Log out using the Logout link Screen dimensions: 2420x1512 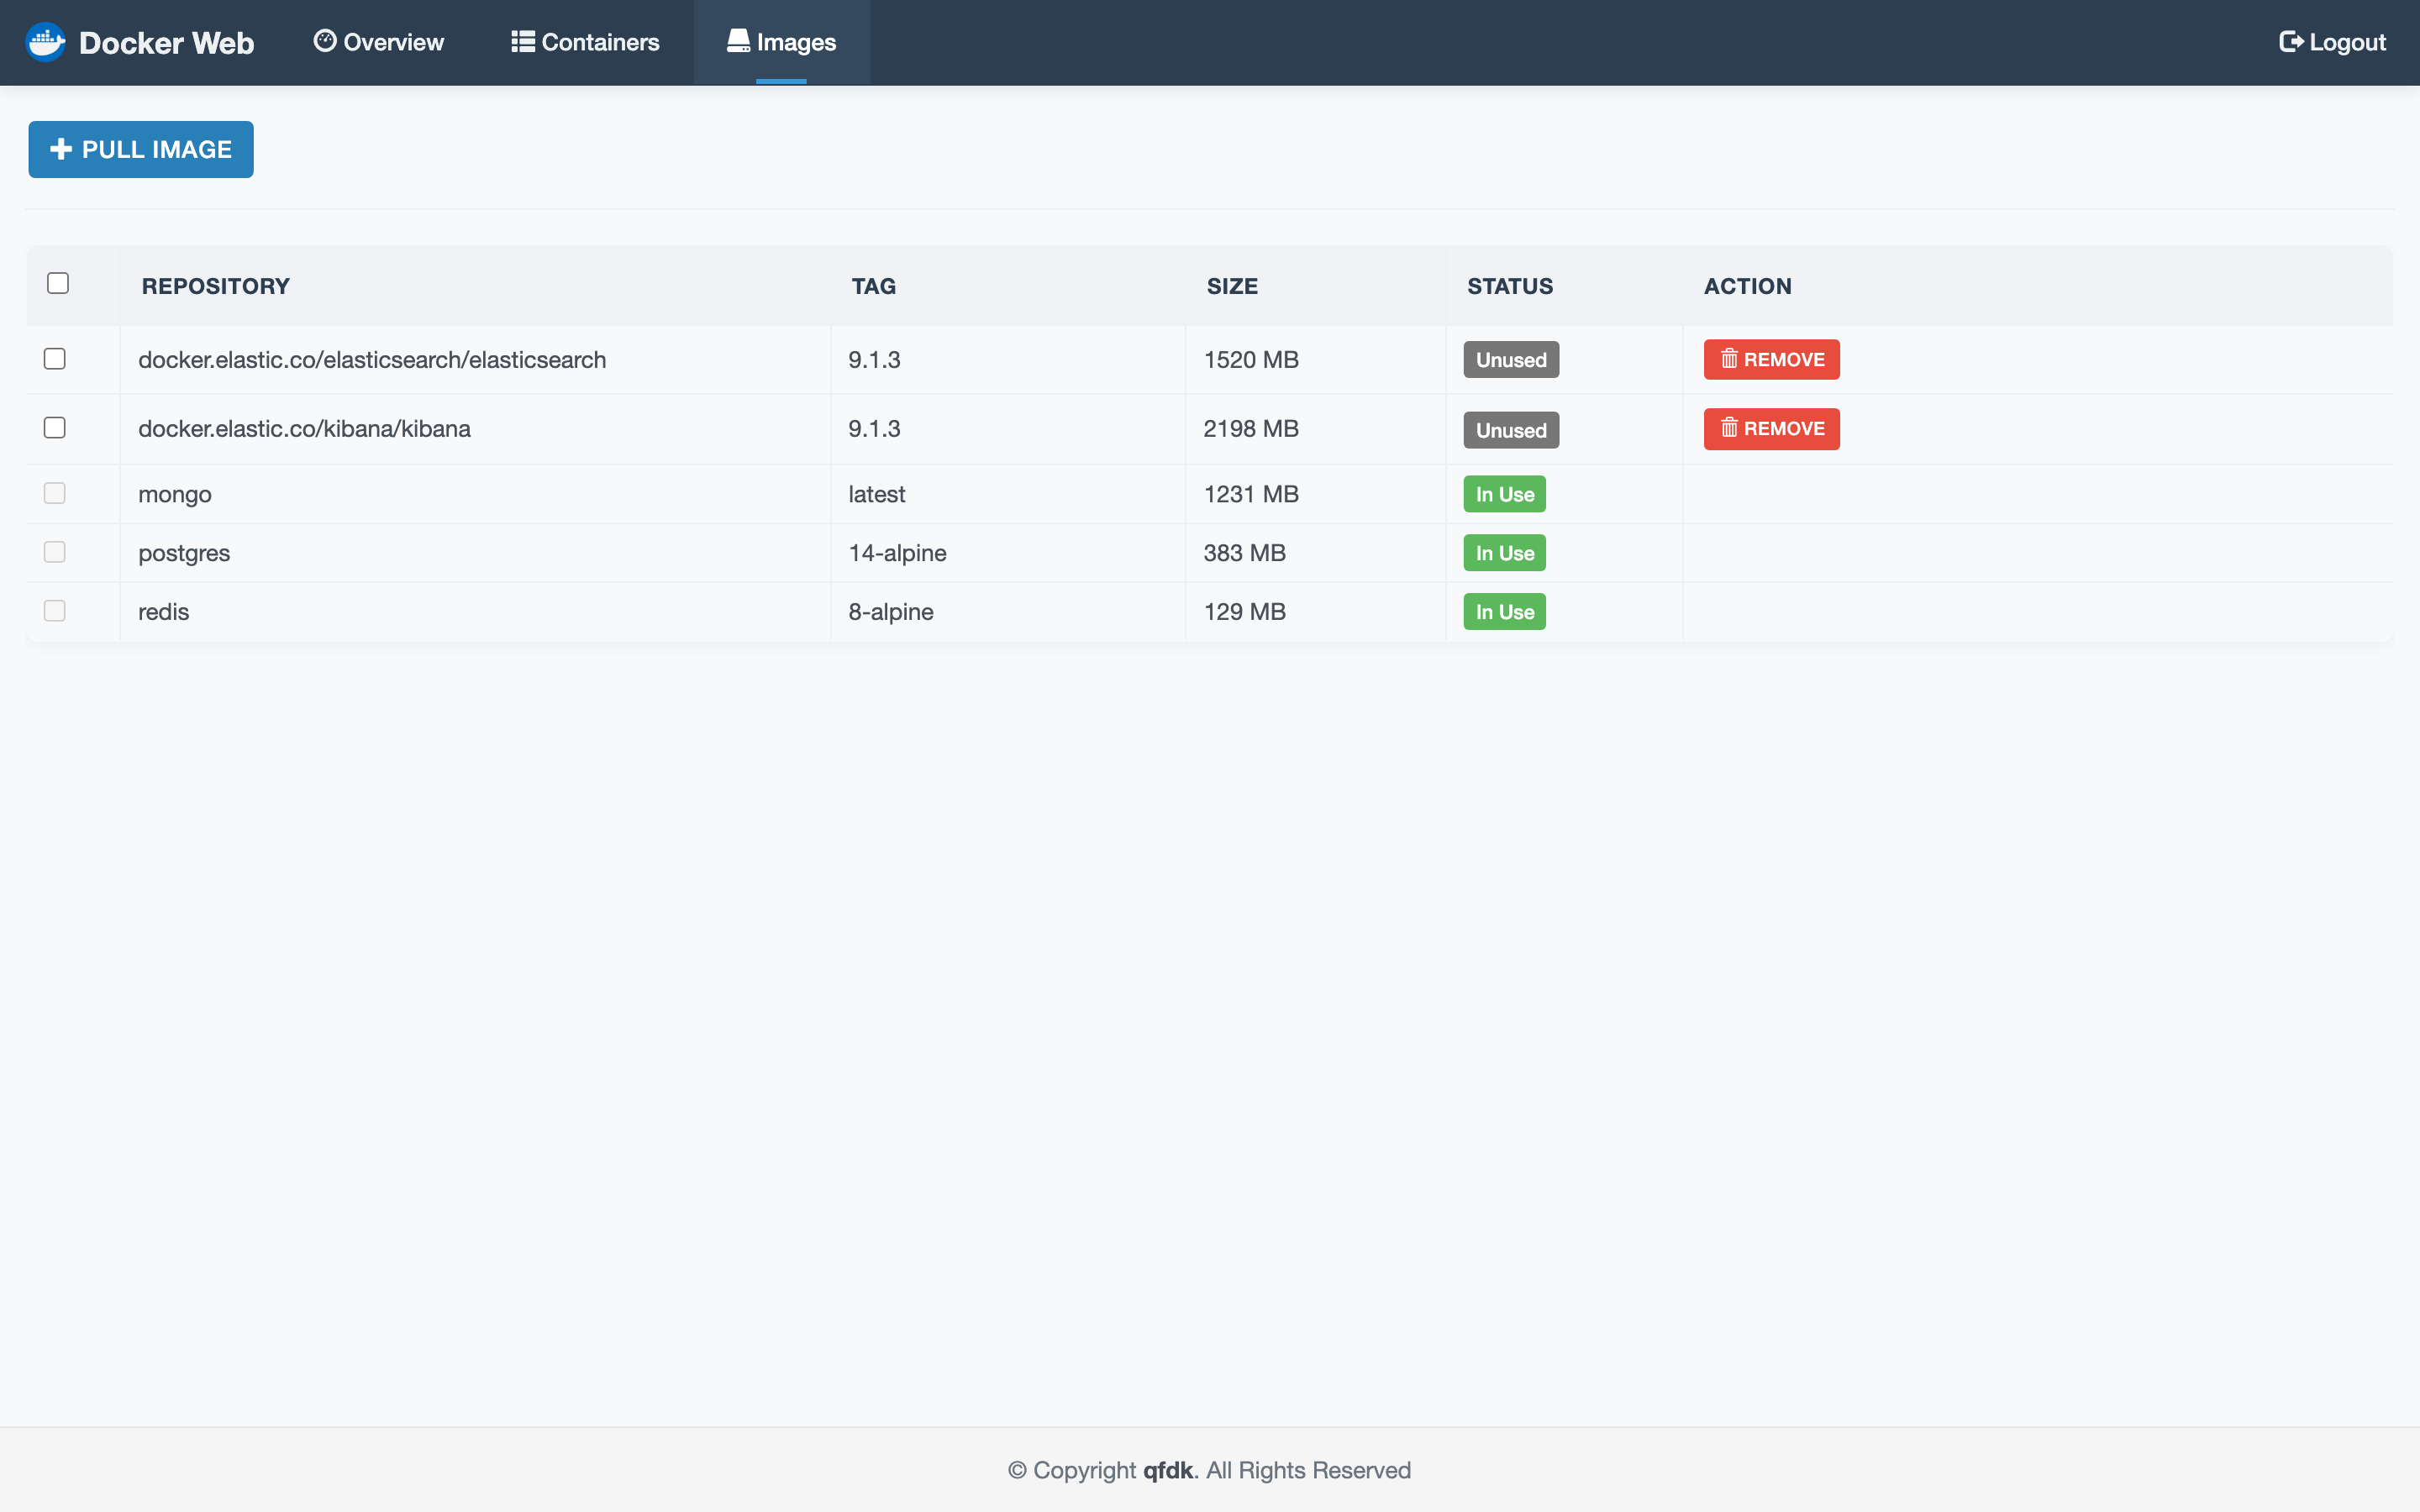pyautogui.click(x=2332, y=42)
